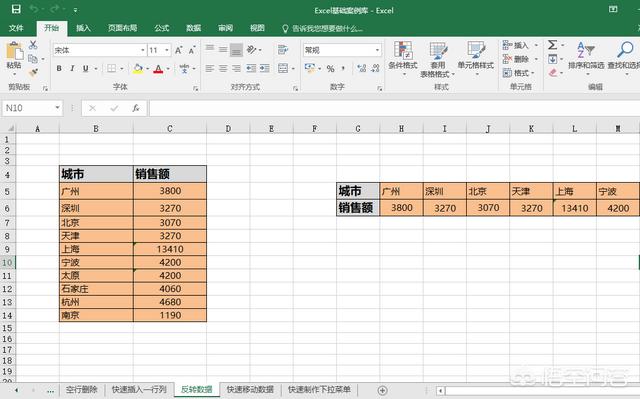
Task: Toggle center text alignment
Action: click(223, 69)
